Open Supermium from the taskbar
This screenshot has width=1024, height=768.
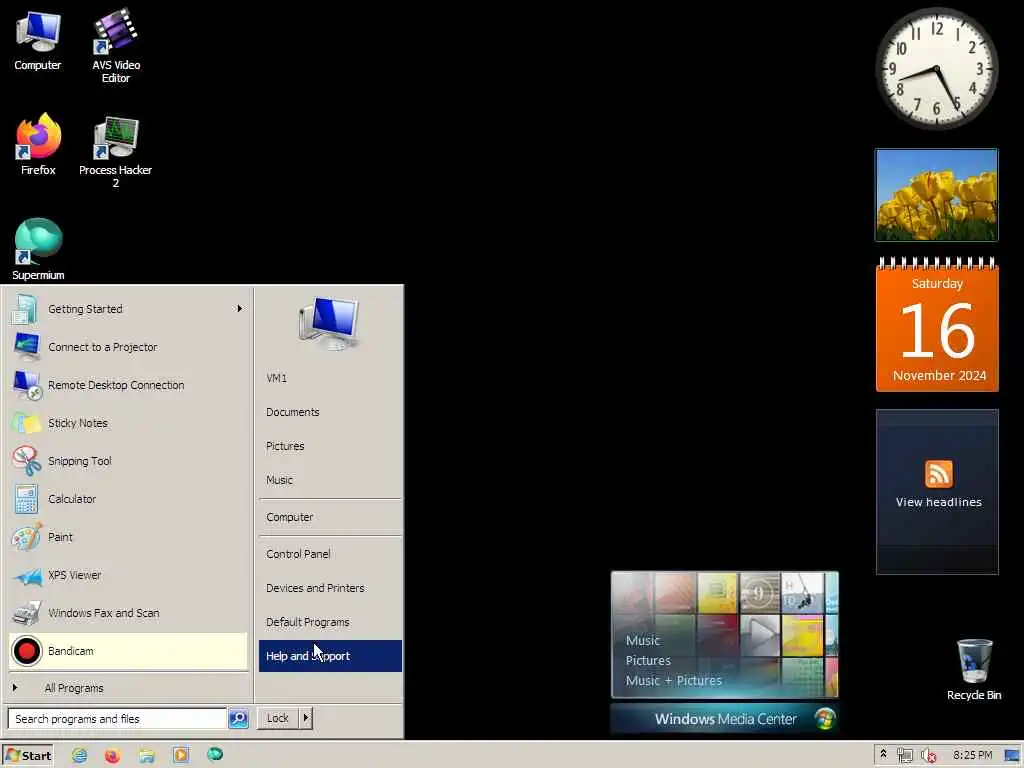(x=215, y=755)
